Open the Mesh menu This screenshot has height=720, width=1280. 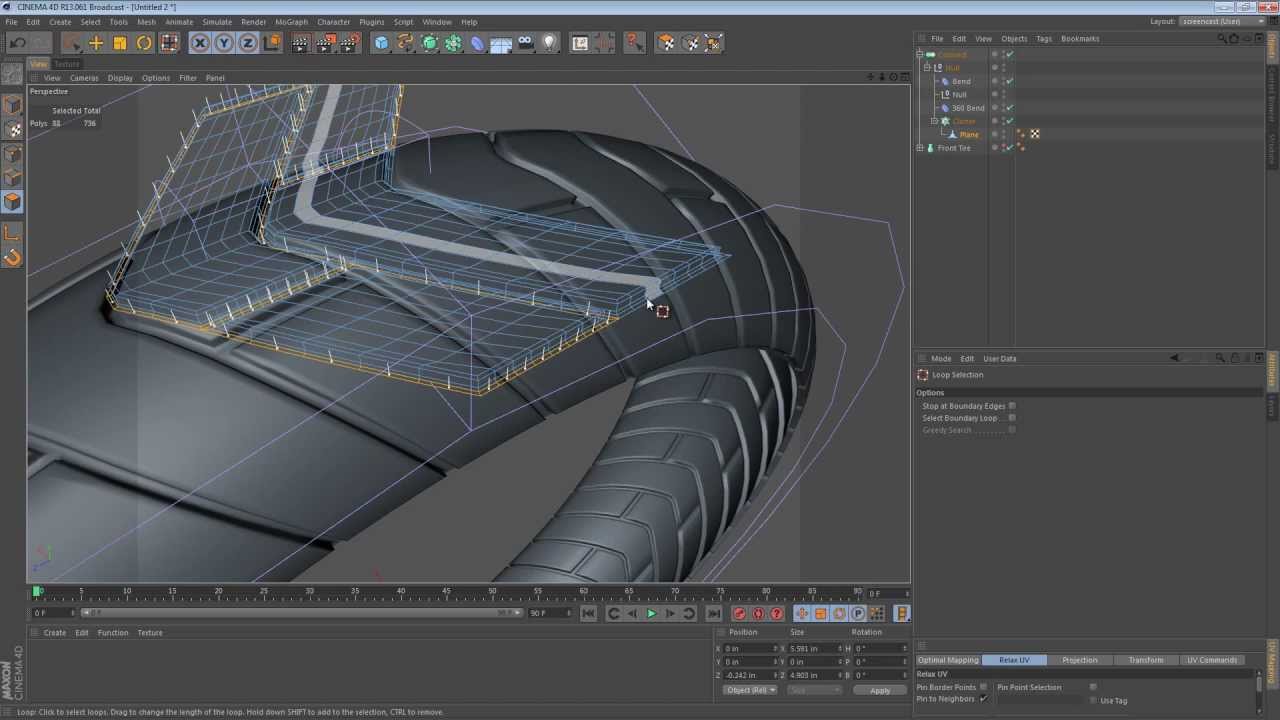(146, 22)
